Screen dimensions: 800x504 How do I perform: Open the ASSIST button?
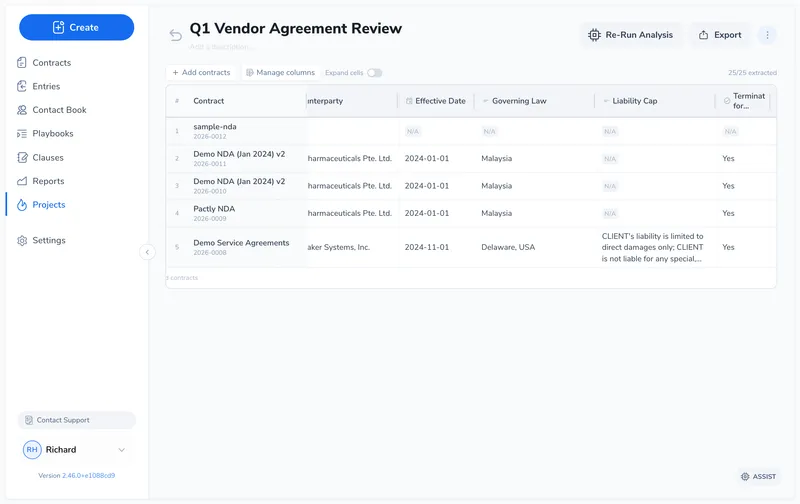758,476
